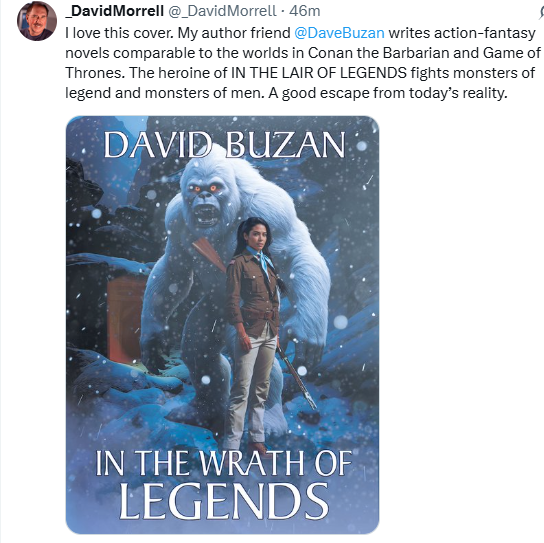This screenshot has width=544, height=543.
Task: Click IN THE WRATH OF text on cover
Action: point(224,463)
